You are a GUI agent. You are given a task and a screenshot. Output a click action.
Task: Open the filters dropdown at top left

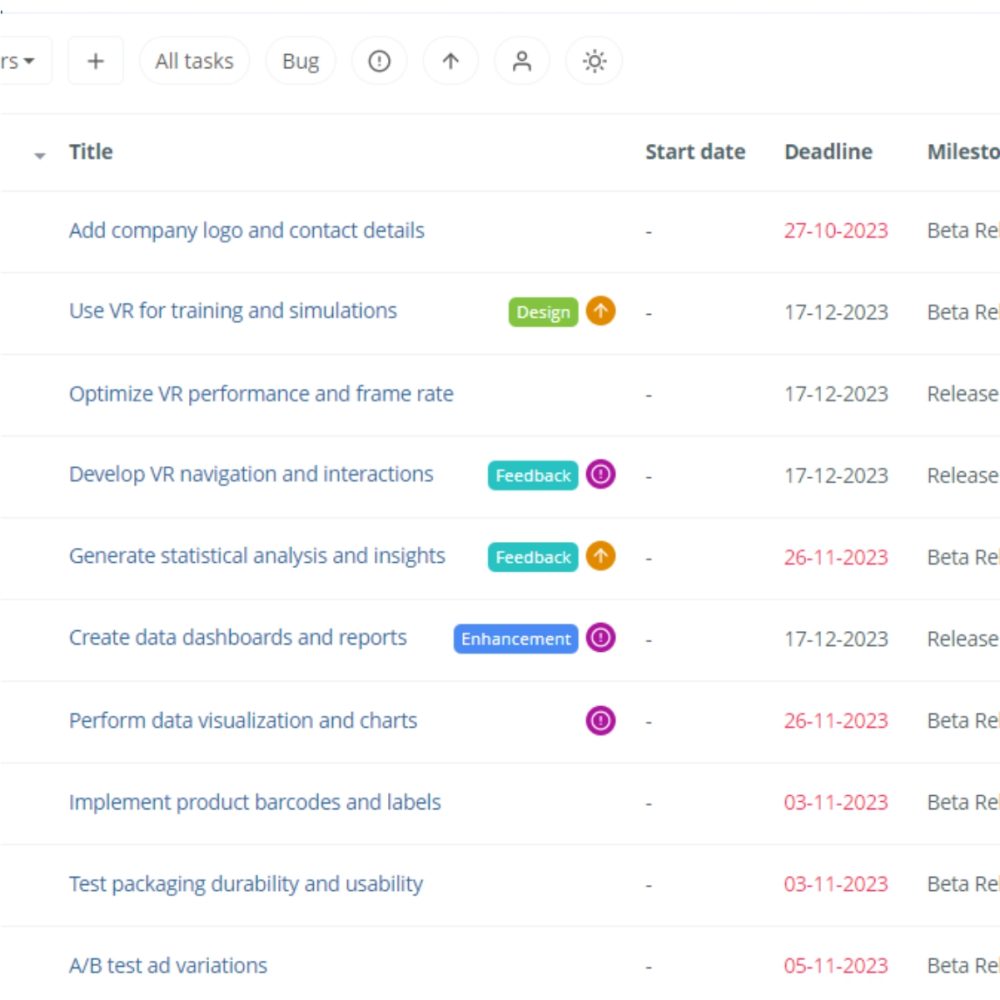[x=22, y=61]
